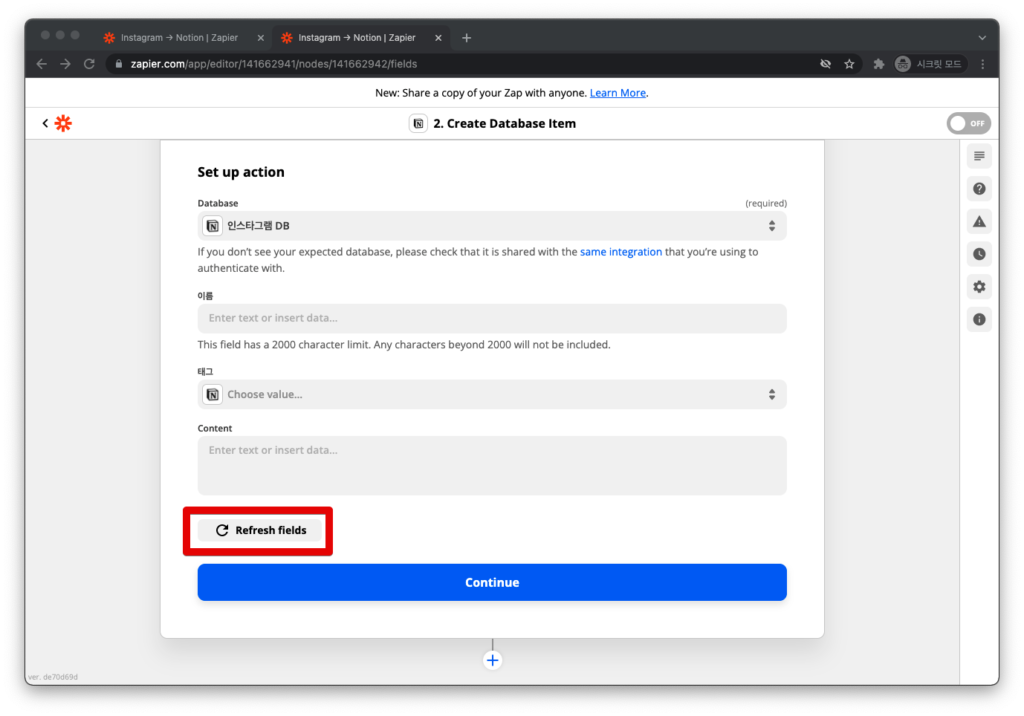
Task: Open the help question mark icon
Action: (x=979, y=188)
